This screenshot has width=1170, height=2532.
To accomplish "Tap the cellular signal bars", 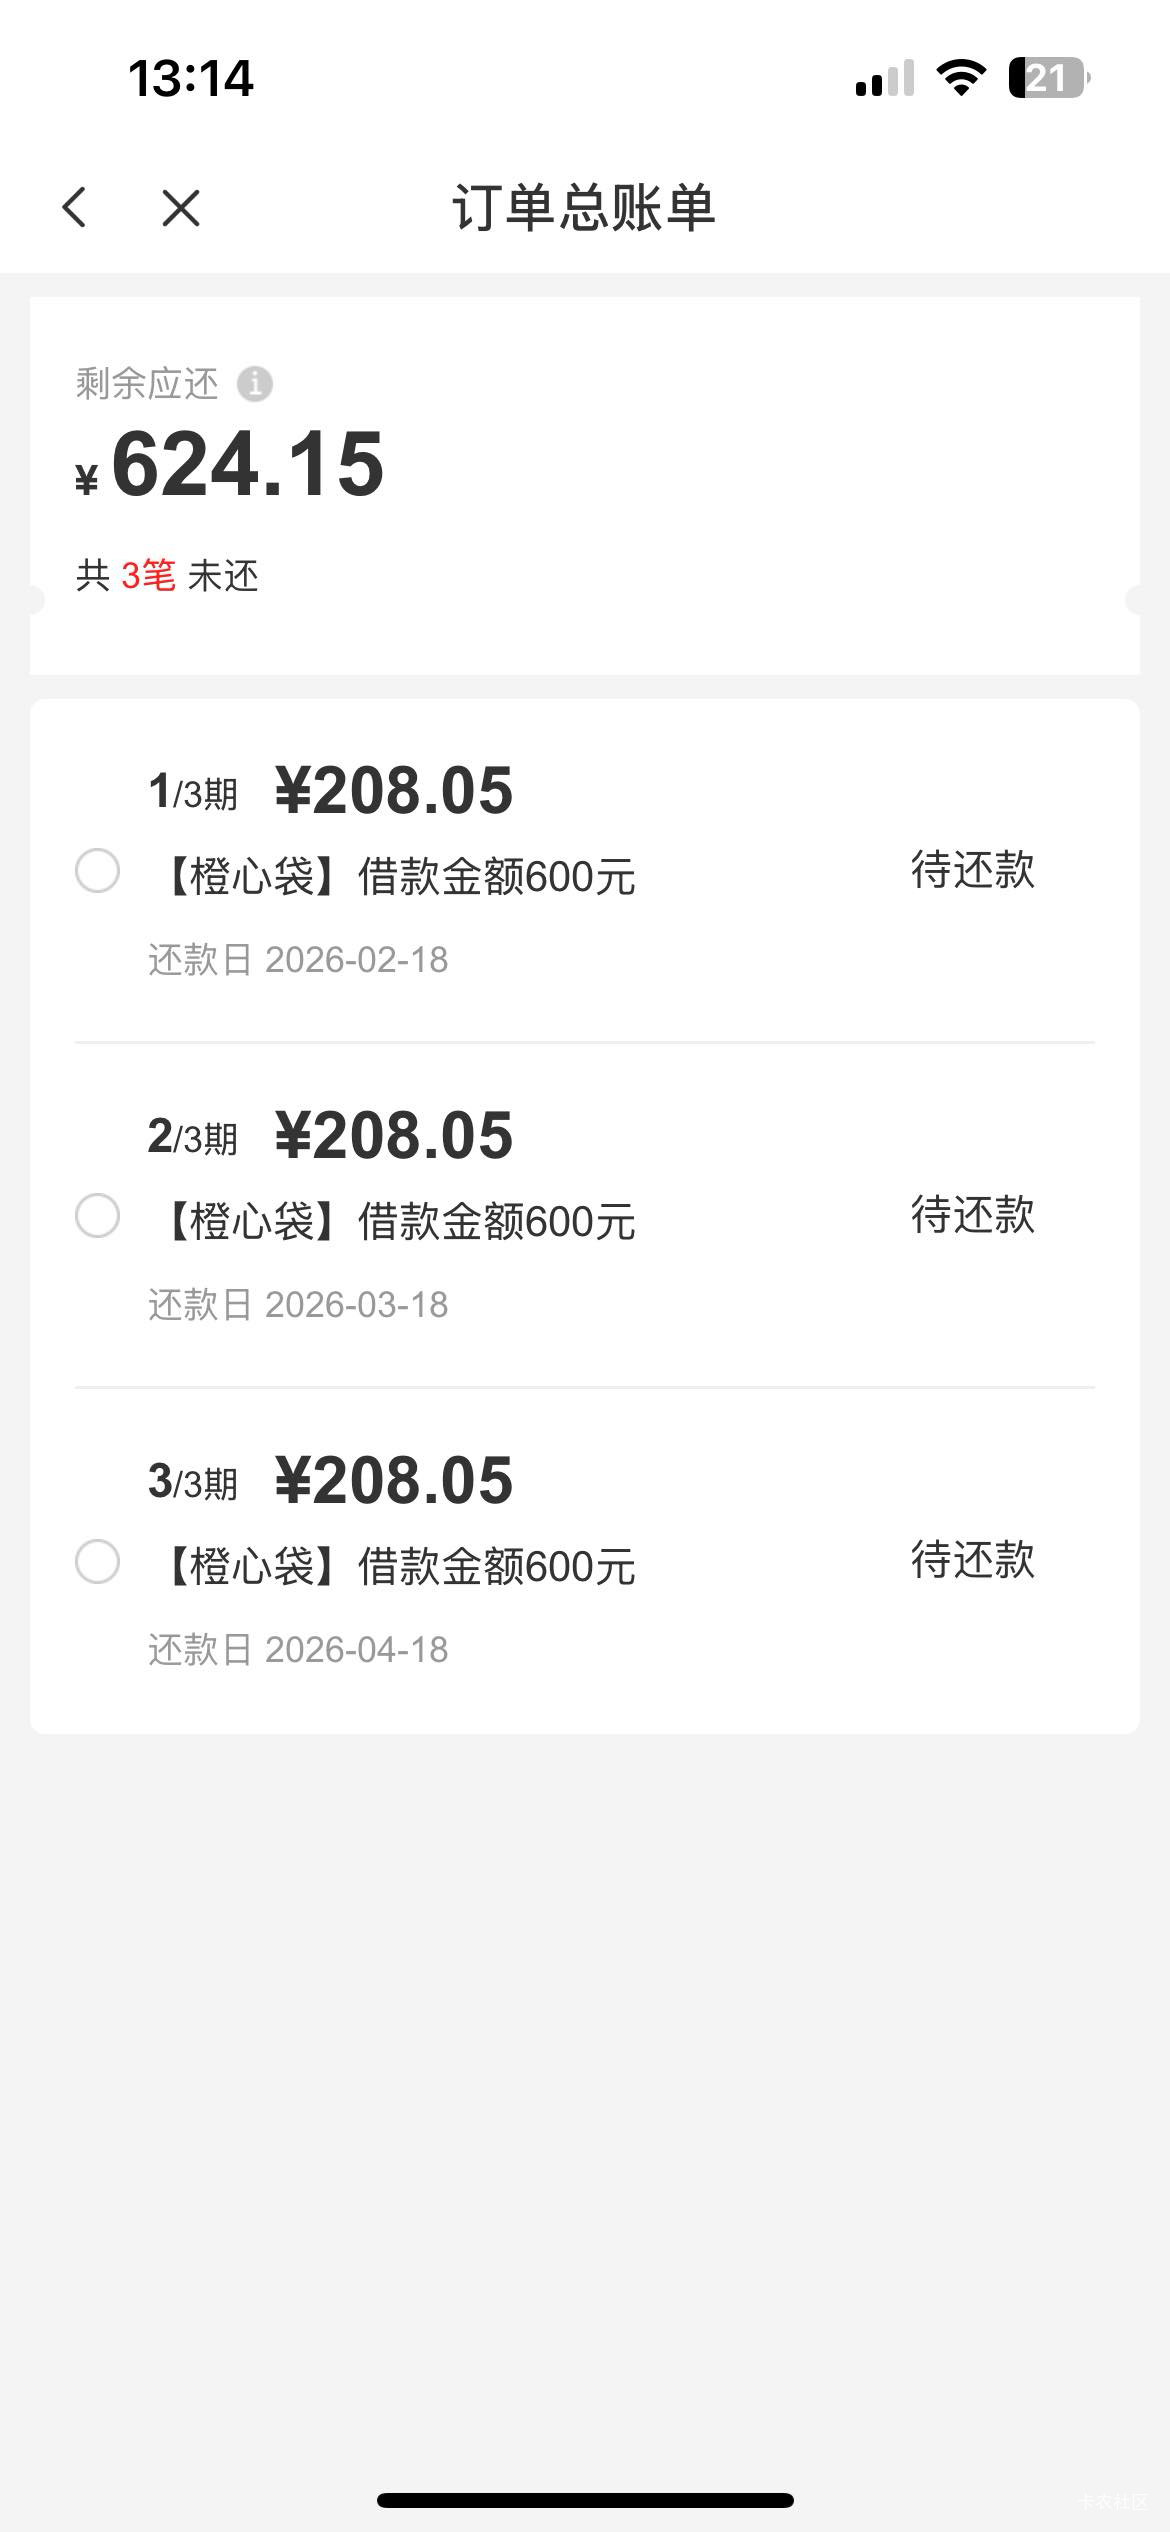I will [x=885, y=78].
